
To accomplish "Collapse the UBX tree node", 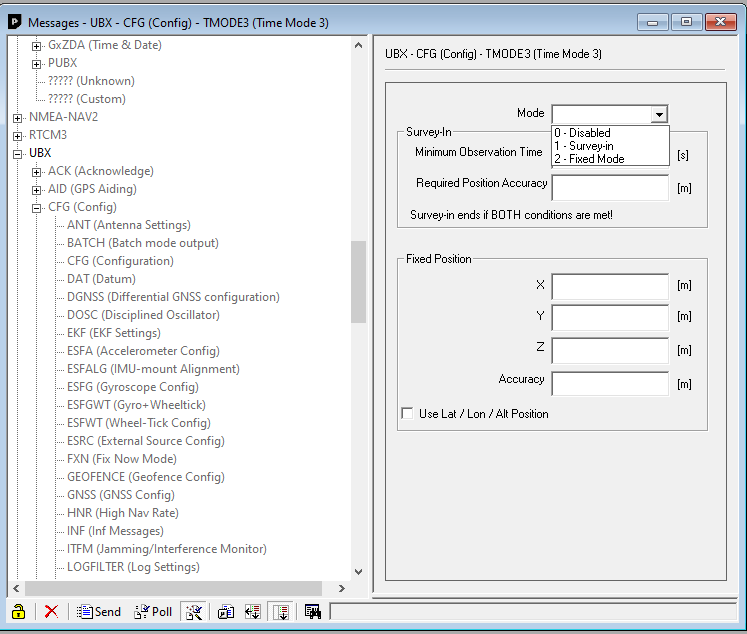I will (x=18, y=153).
